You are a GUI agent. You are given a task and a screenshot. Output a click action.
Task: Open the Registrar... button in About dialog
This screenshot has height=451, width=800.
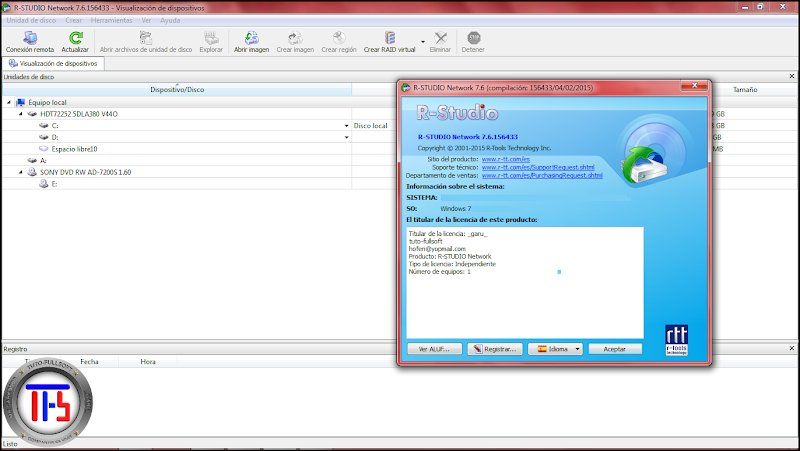[x=495, y=349]
